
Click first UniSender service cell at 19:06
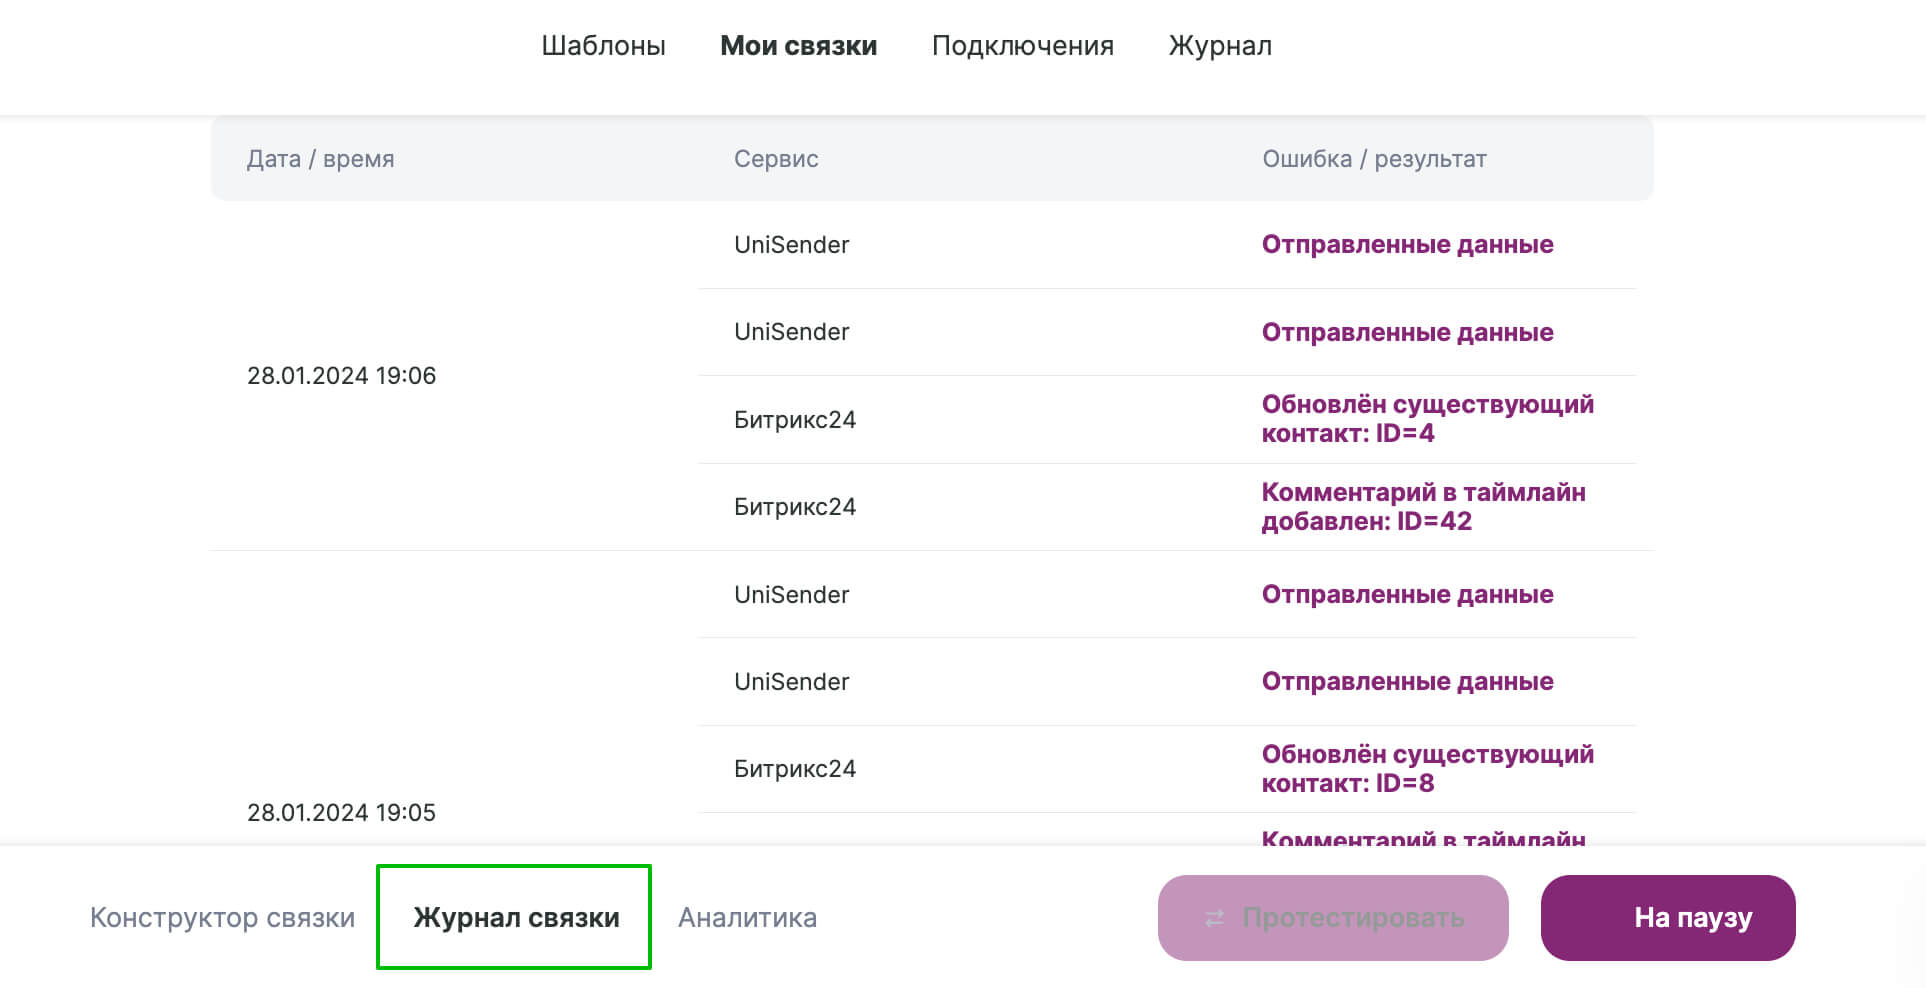click(791, 245)
